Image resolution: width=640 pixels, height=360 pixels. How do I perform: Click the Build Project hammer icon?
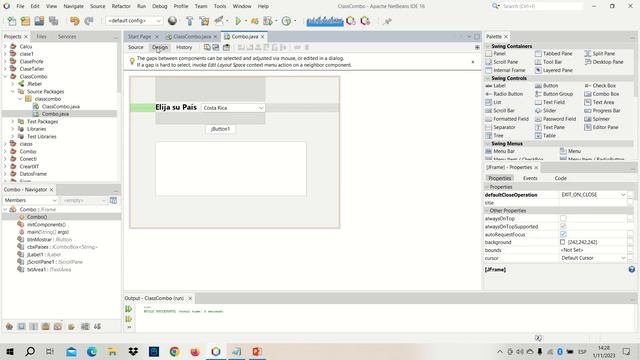click(189, 21)
